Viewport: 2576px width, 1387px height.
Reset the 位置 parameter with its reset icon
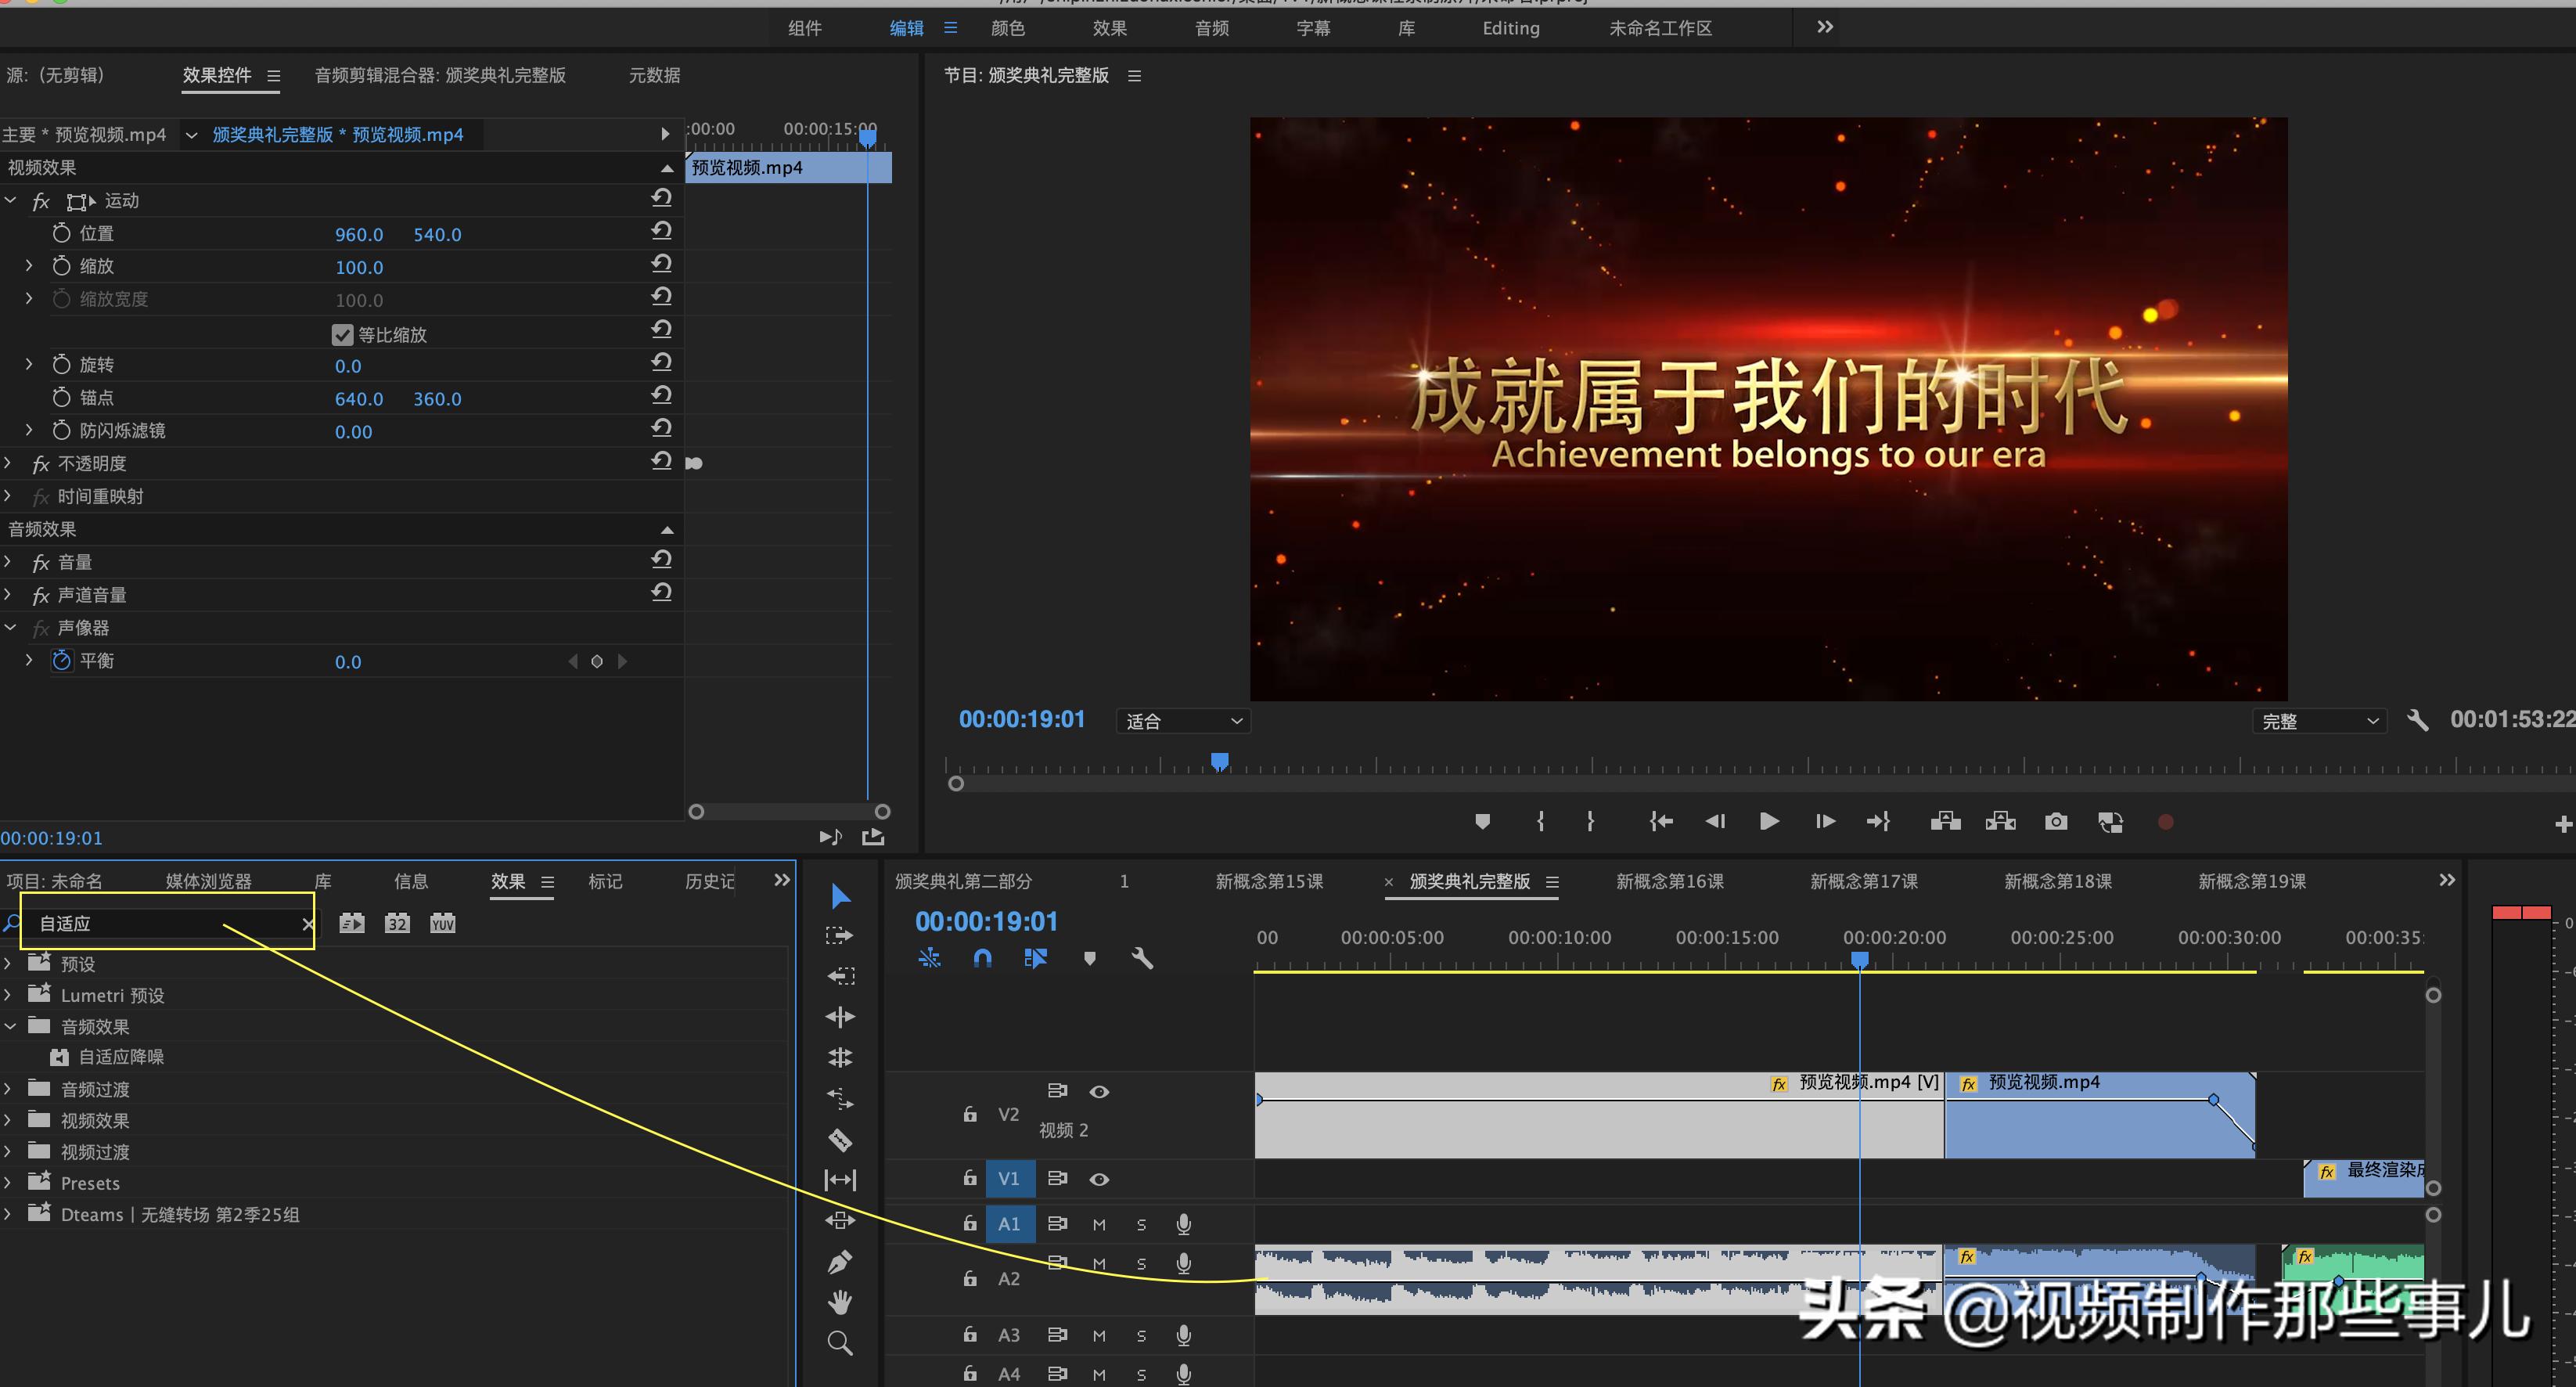[x=661, y=230]
